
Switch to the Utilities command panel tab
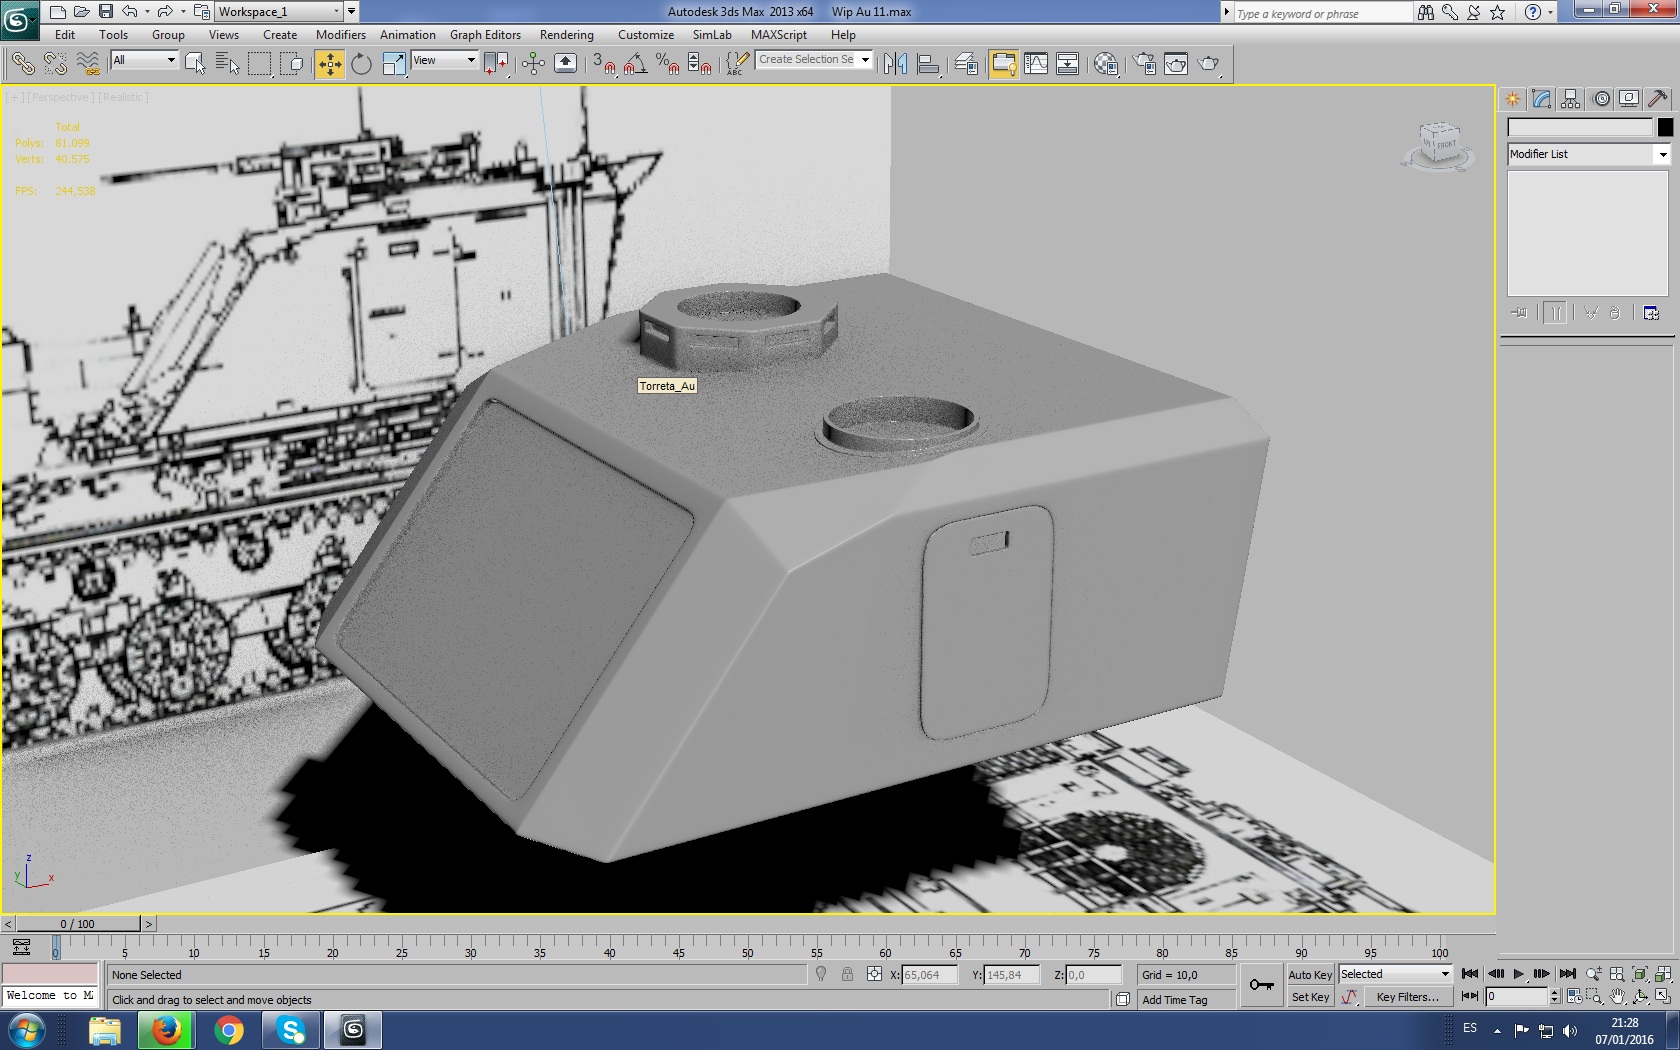click(x=1658, y=98)
